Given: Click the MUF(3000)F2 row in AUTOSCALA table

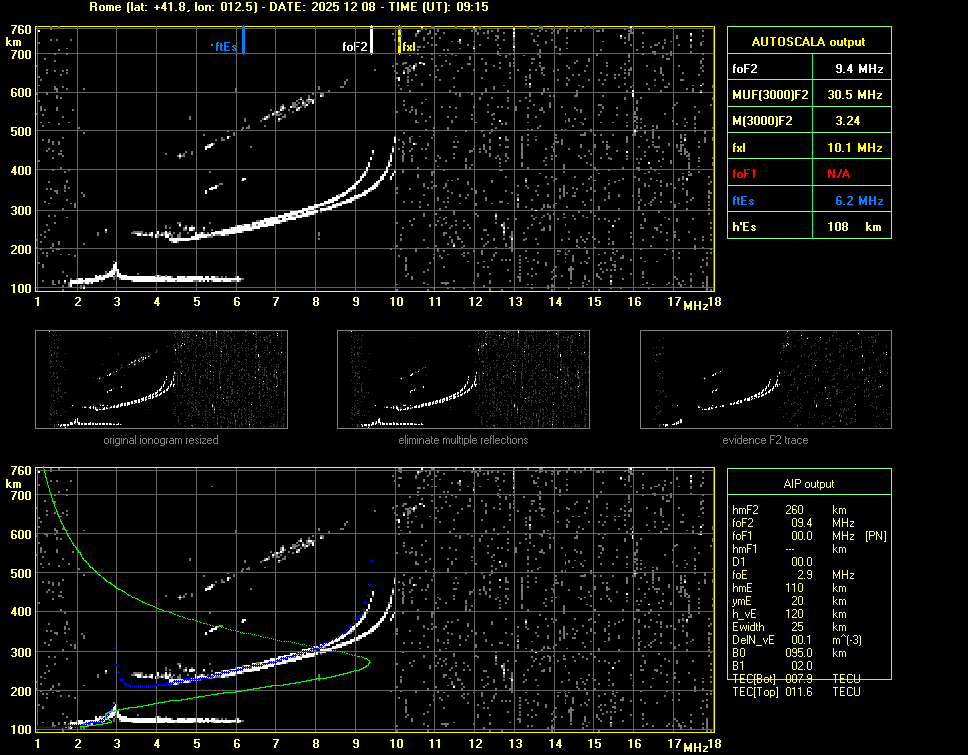Looking at the screenshot, I should (x=808, y=94).
